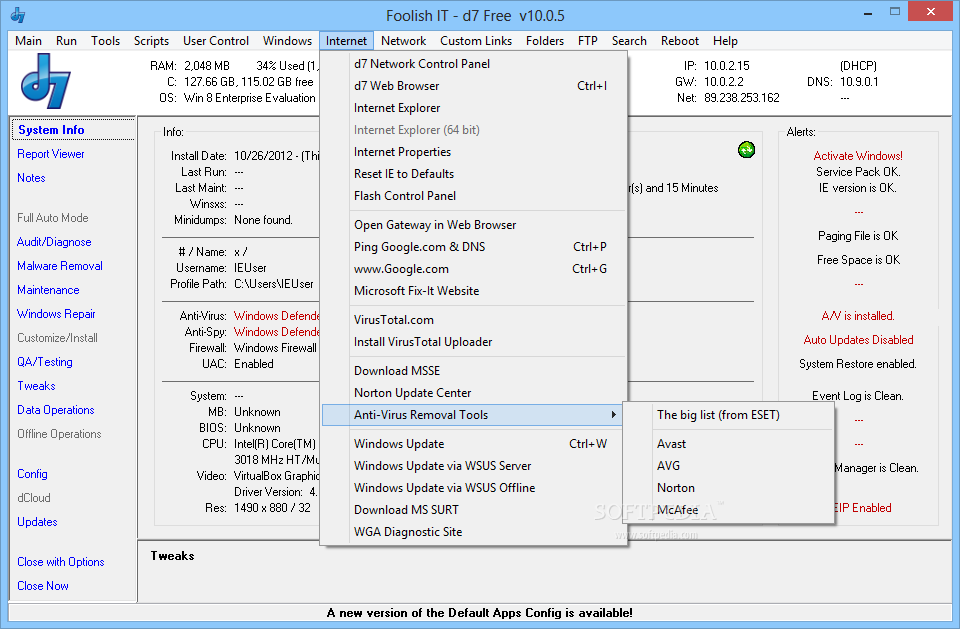
Task: Close the open Internet menu
Action: [346, 40]
